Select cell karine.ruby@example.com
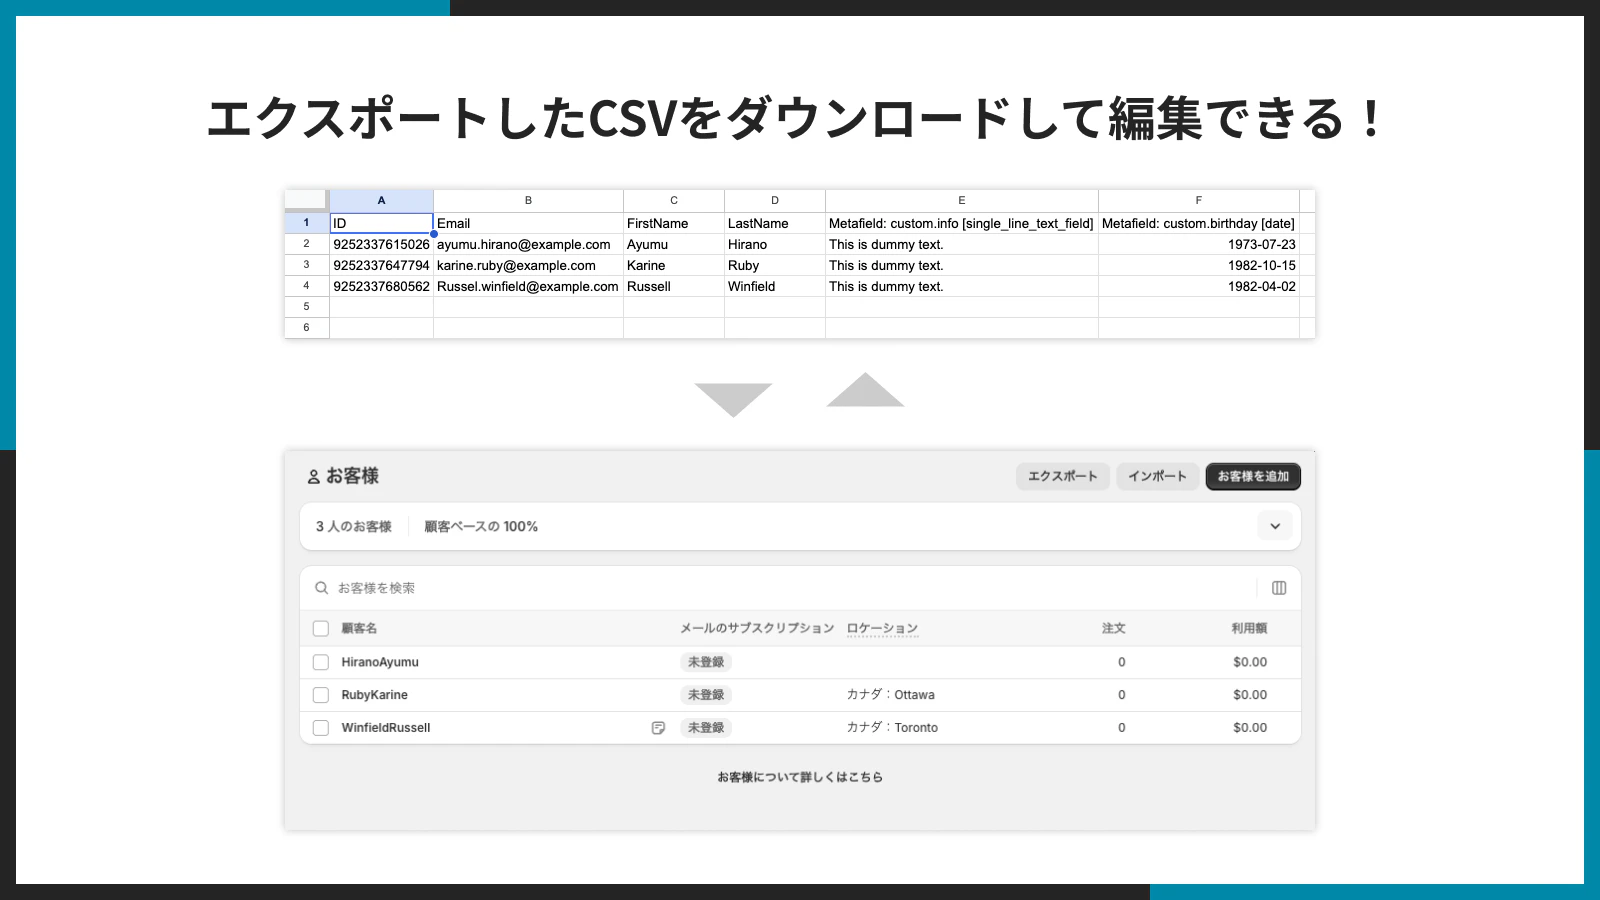 (x=528, y=265)
